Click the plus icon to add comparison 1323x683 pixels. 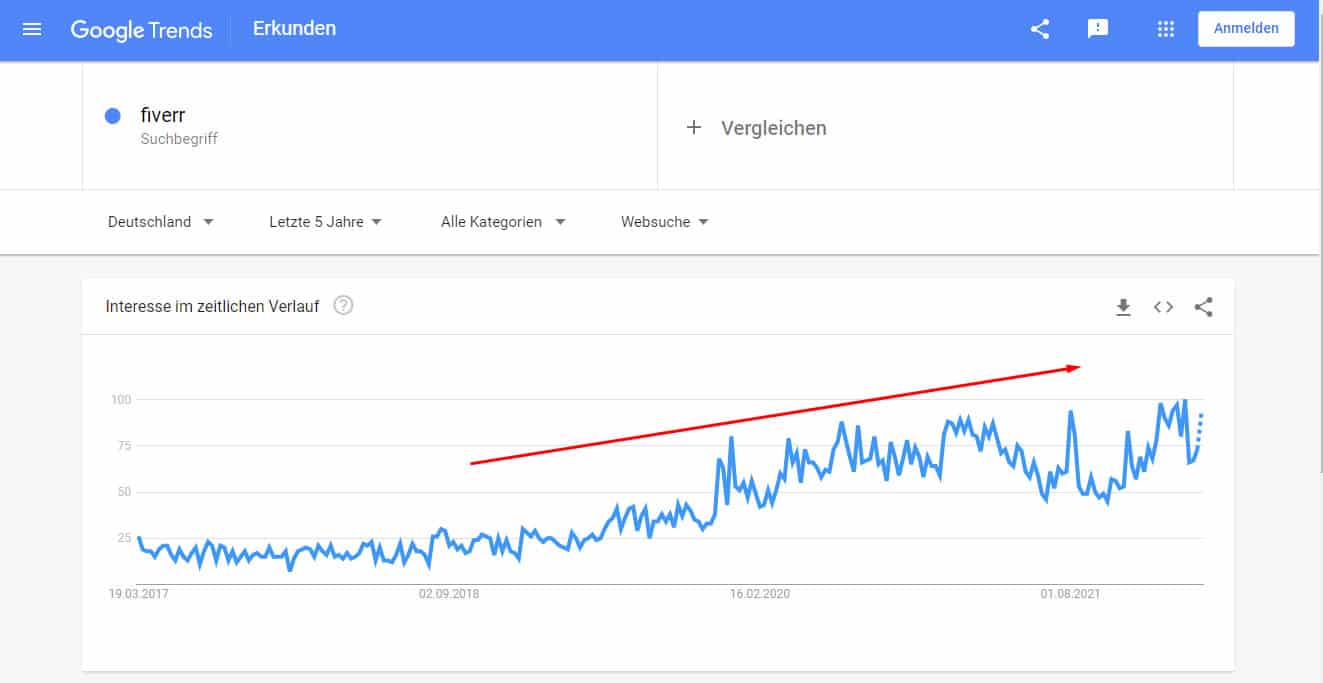[x=694, y=128]
